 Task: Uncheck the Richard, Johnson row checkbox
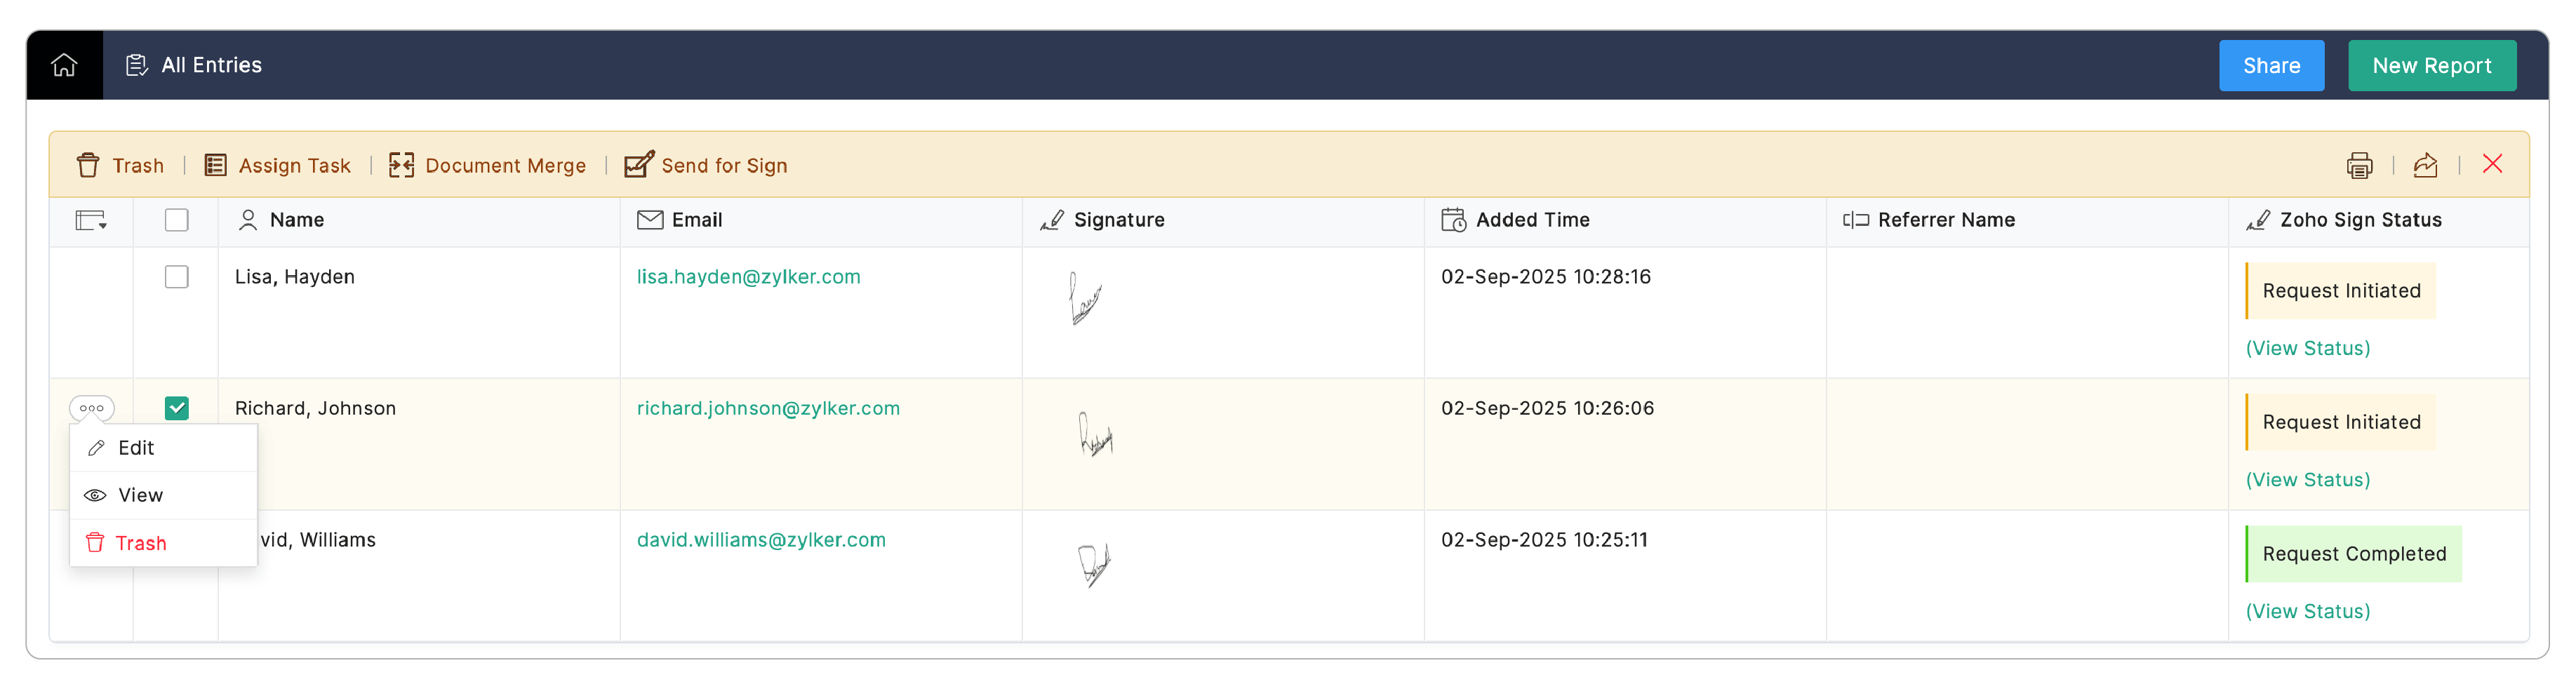pyautogui.click(x=176, y=408)
